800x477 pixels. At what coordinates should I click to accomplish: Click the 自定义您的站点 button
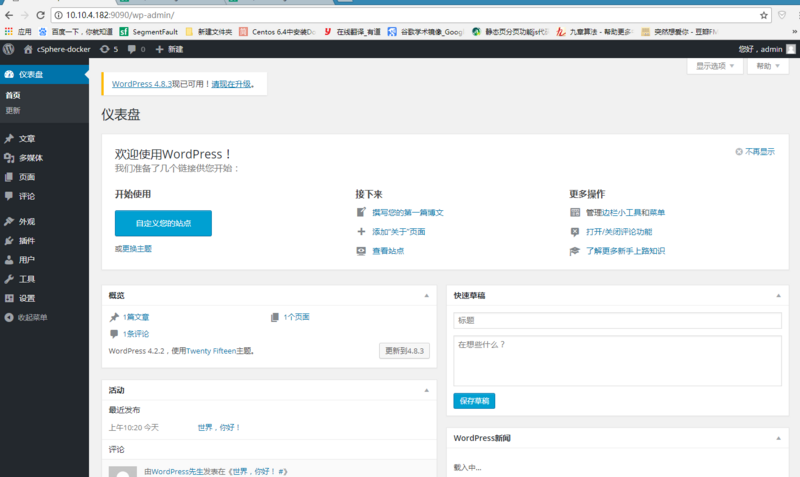(x=163, y=223)
